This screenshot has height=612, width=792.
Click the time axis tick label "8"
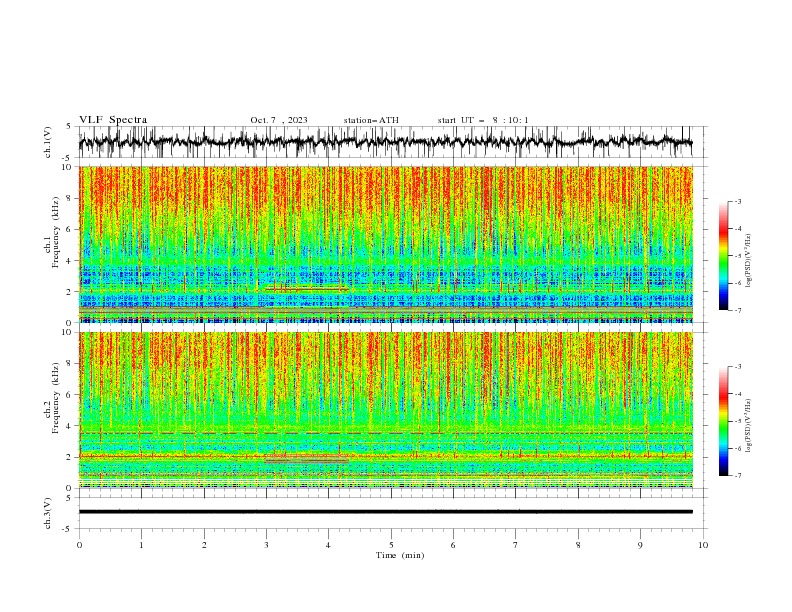(x=578, y=545)
